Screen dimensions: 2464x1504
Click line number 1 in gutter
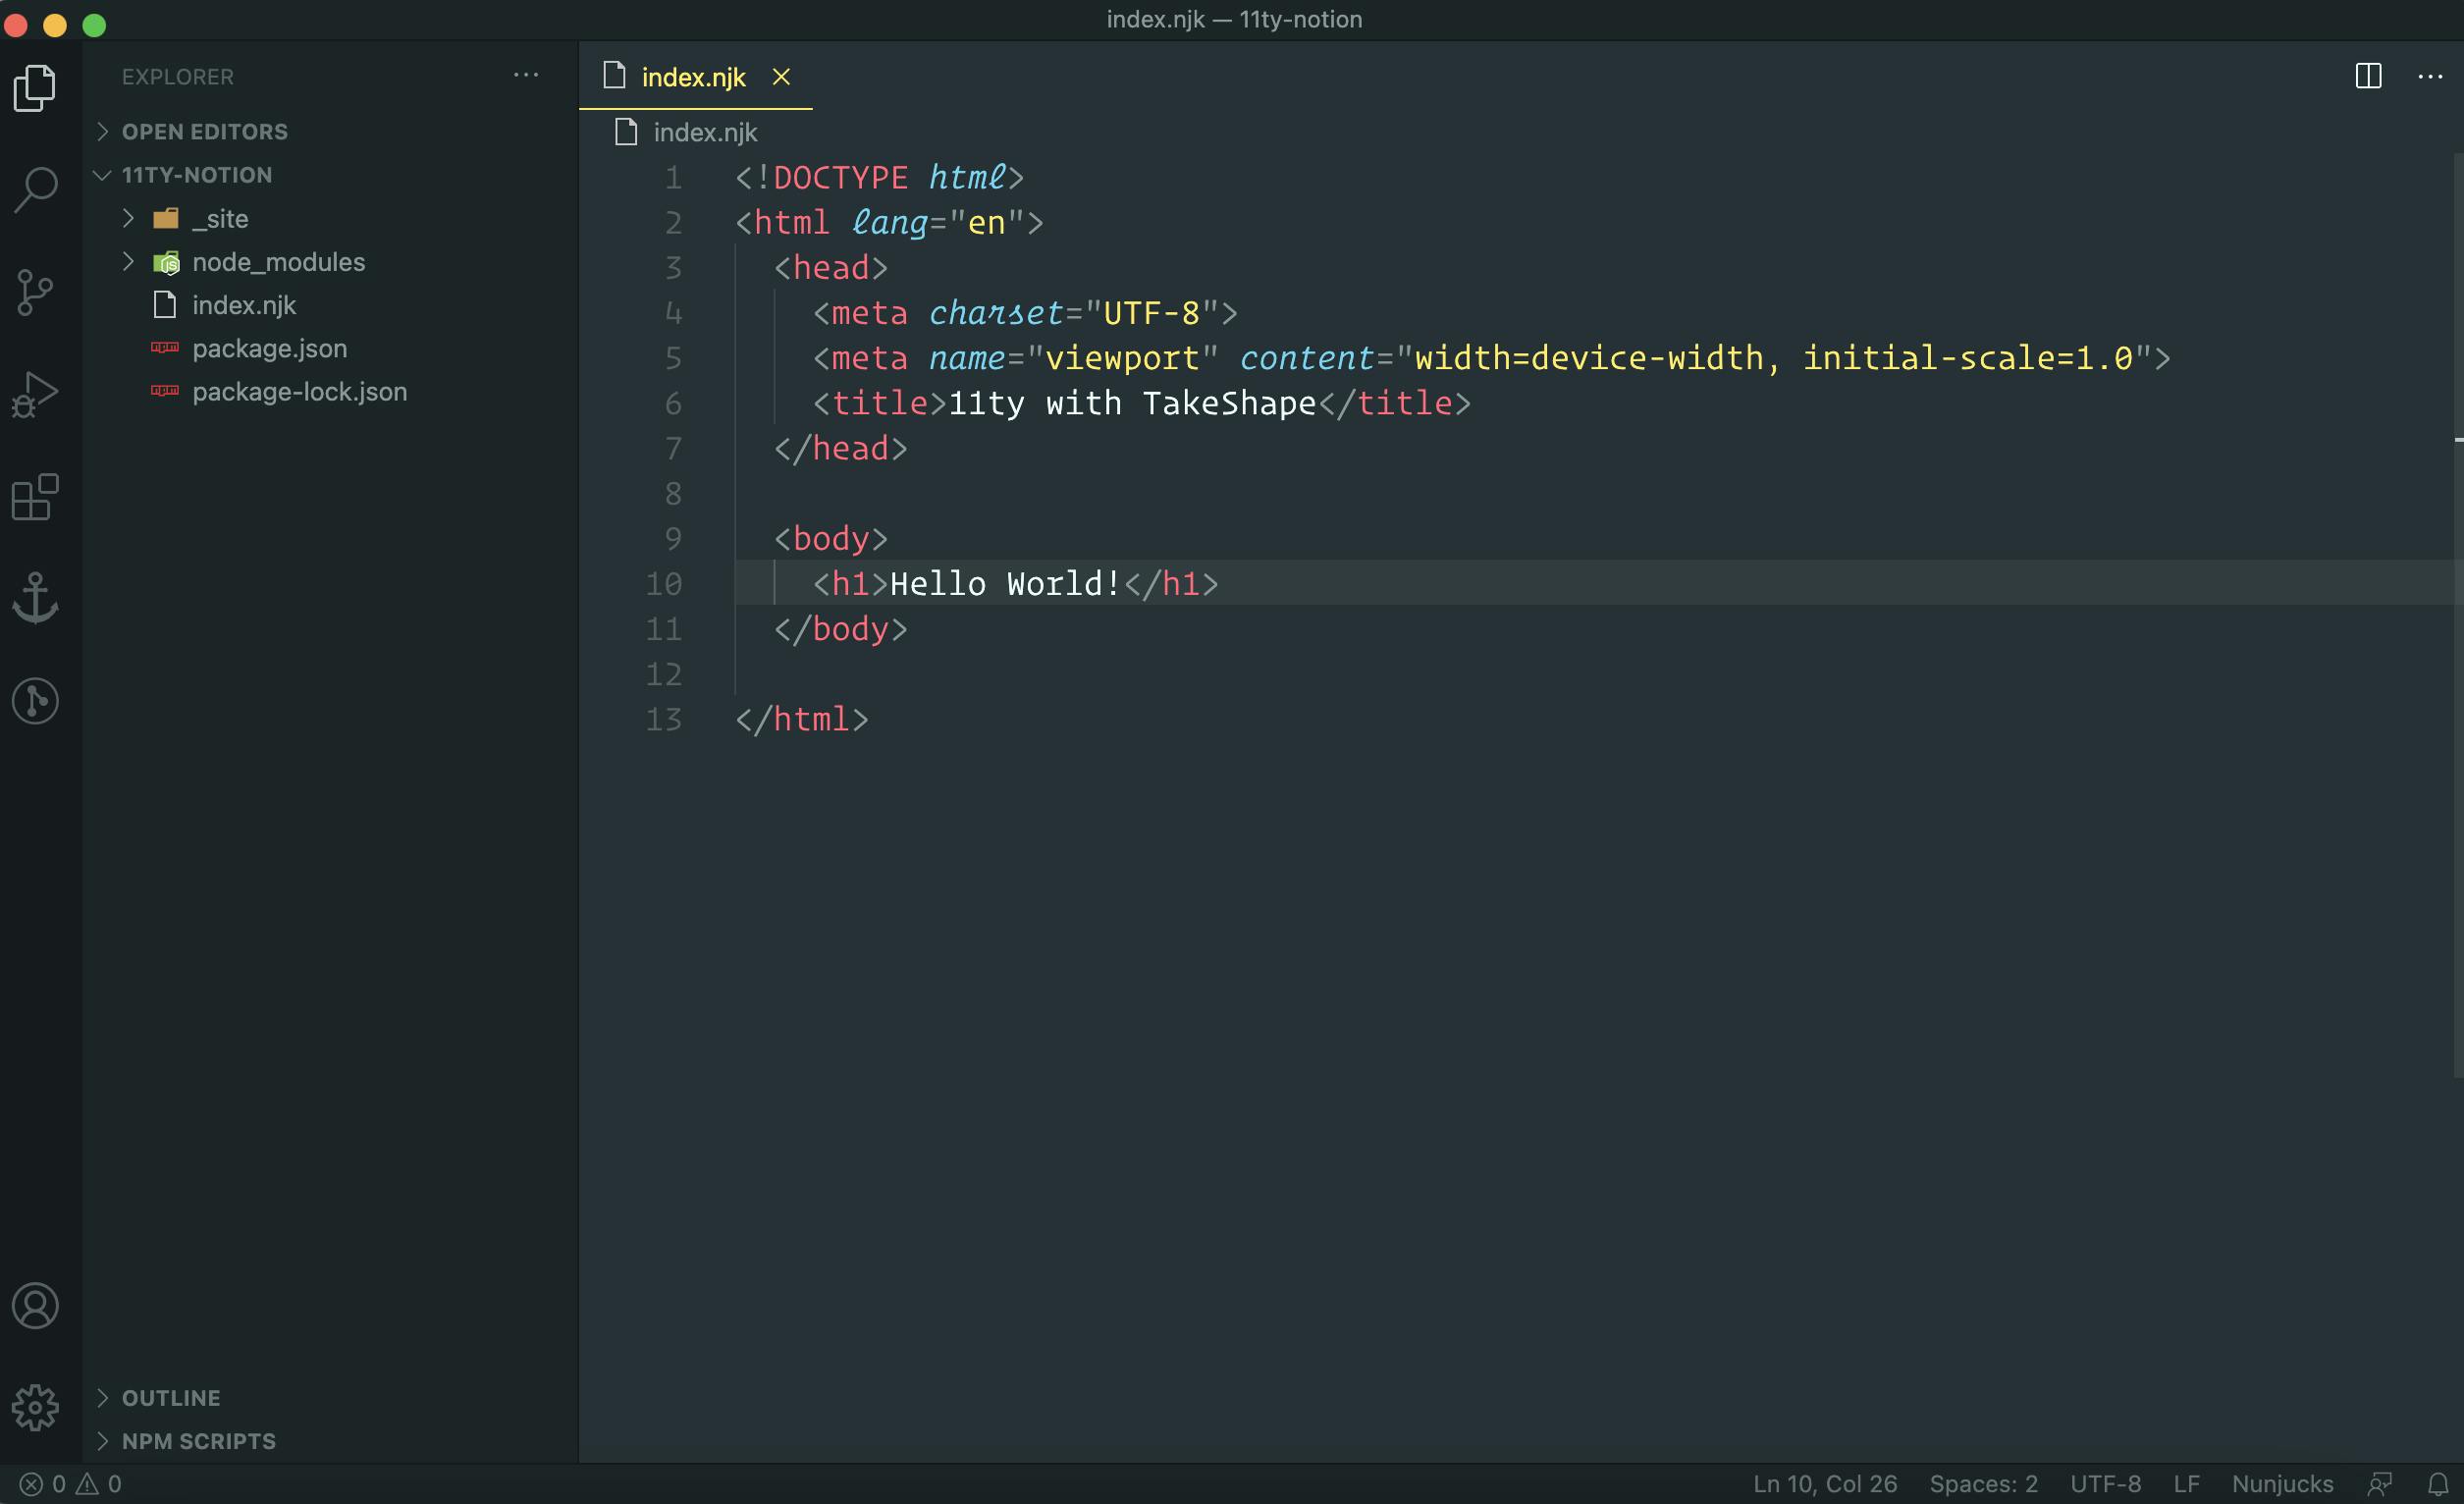click(673, 178)
